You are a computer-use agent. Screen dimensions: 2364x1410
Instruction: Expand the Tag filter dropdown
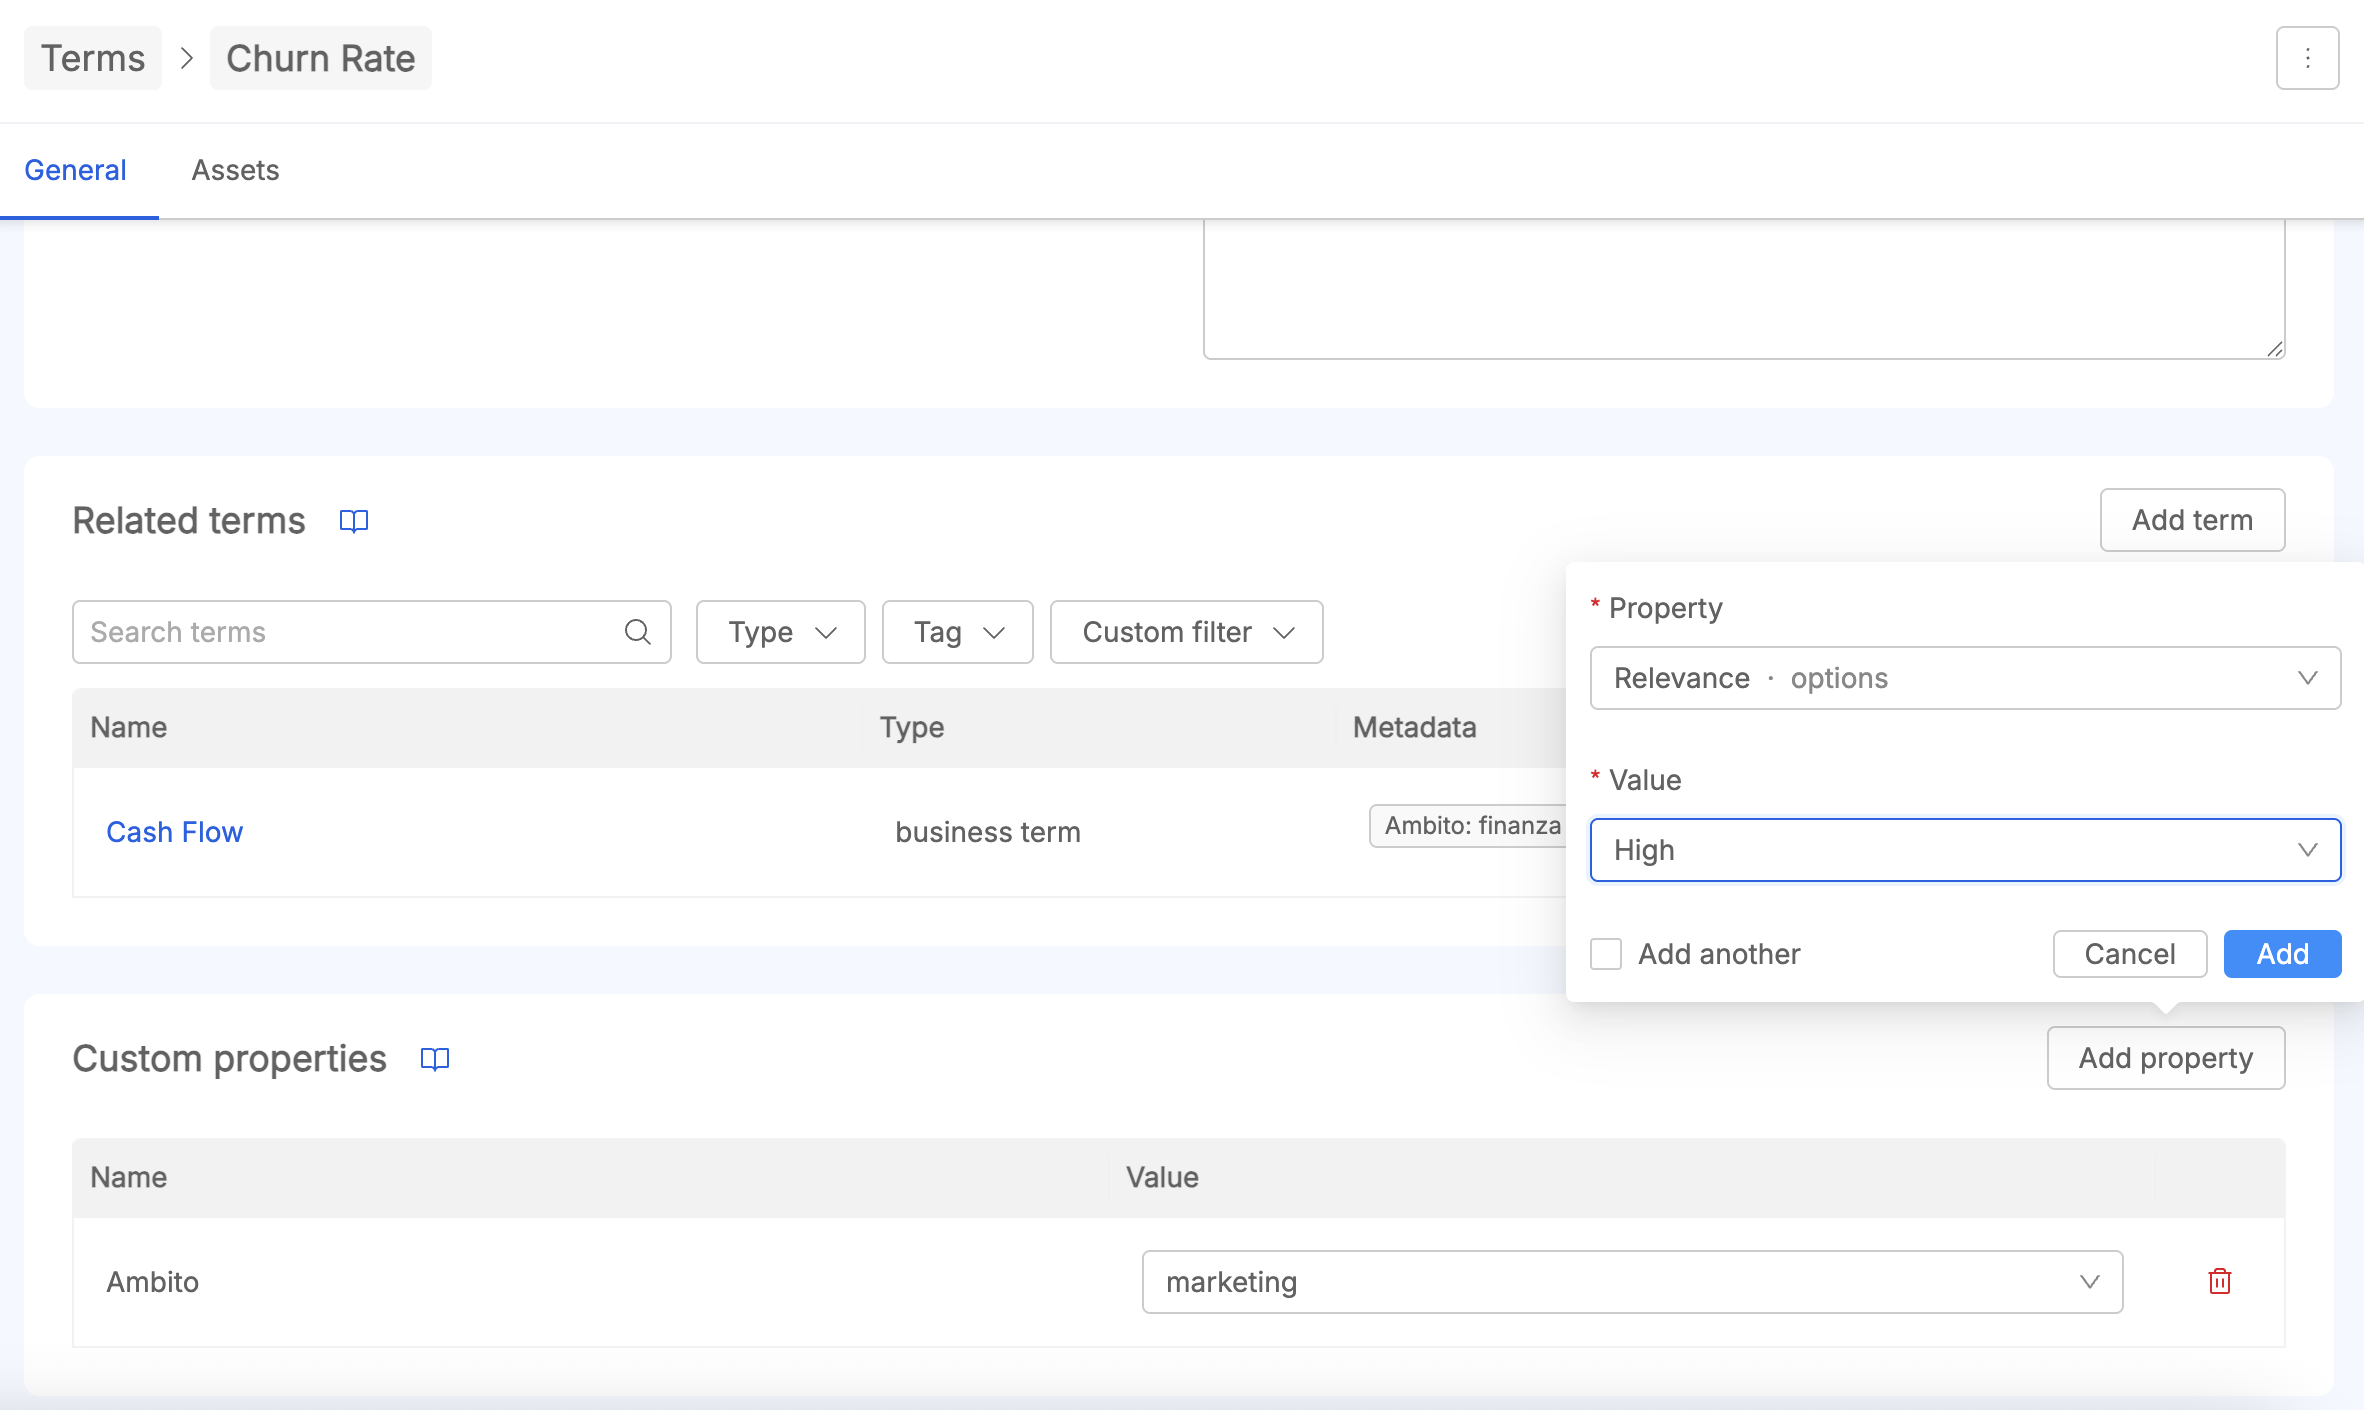(958, 632)
